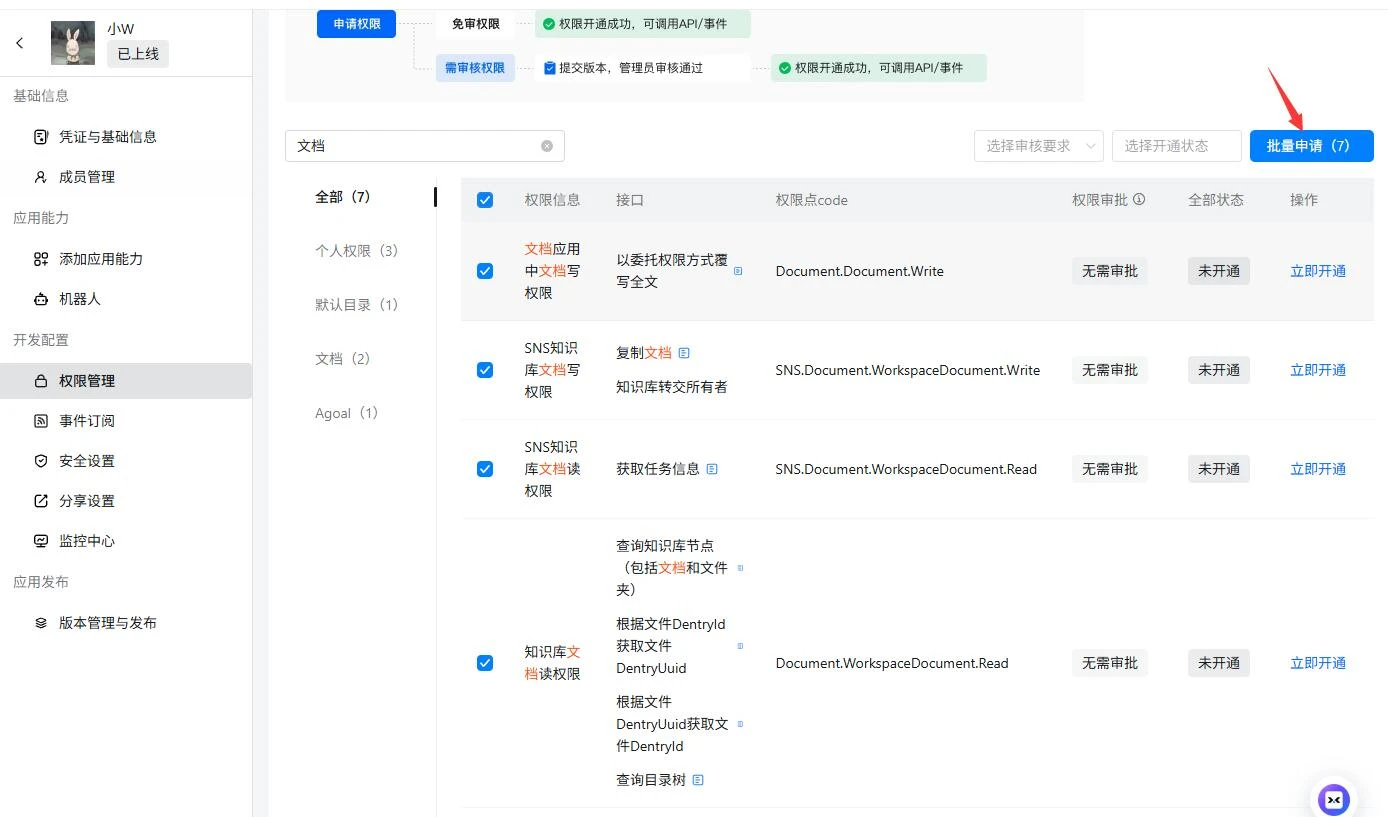Click the info icon next to 权限审批
Image resolution: width=1388 pixels, height=817 pixels.
point(1139,199)
